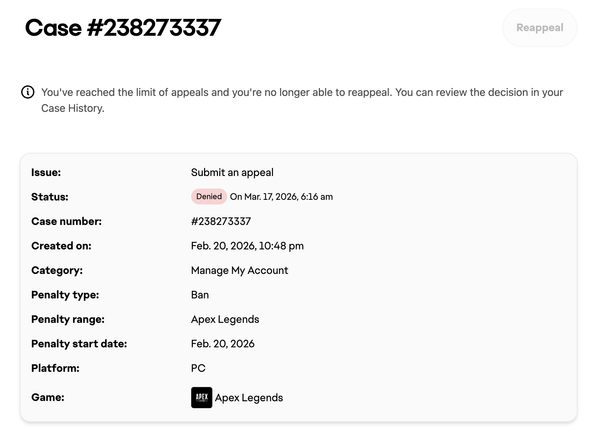
Task: Click the appeal limit notice text
Action: 302,100
